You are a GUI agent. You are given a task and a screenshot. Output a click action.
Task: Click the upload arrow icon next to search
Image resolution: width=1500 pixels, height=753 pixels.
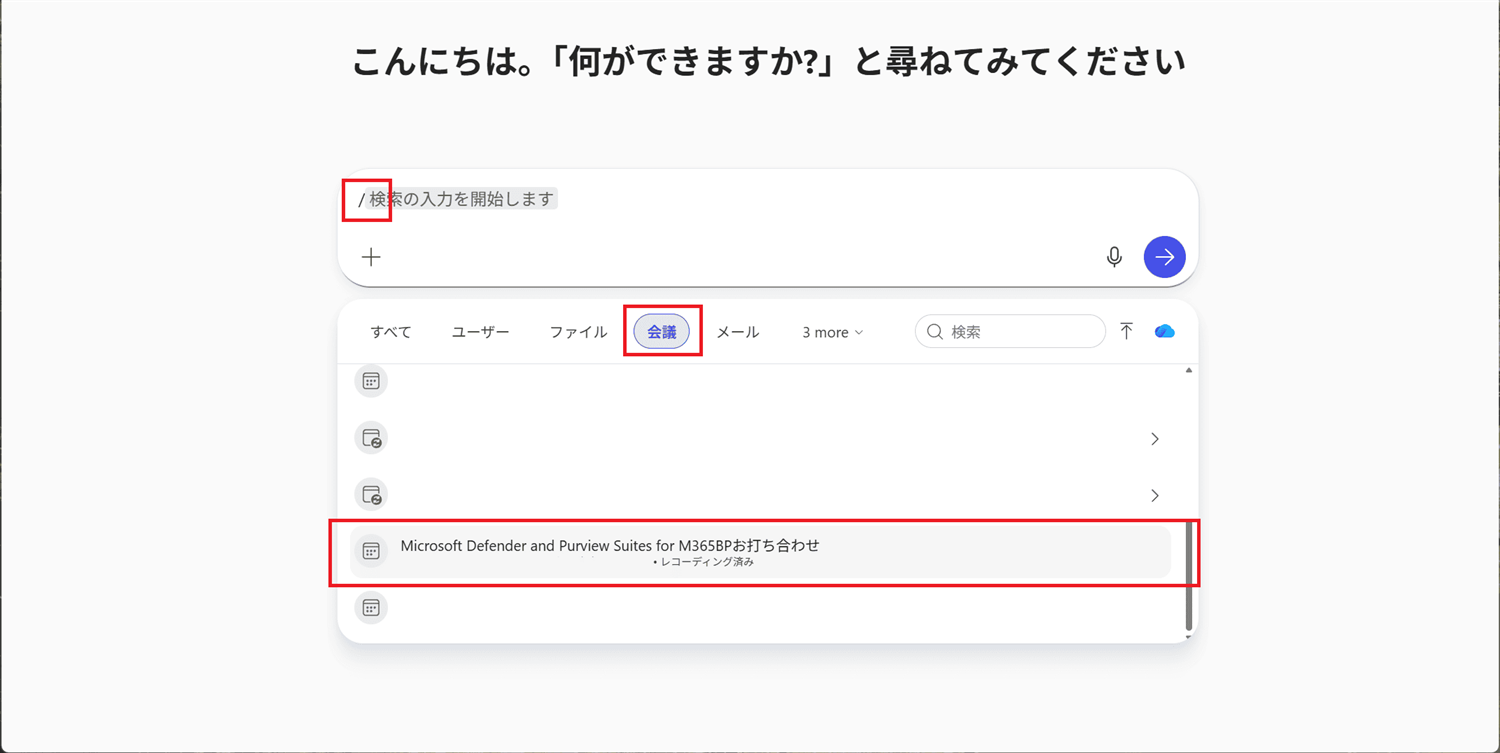pyautogui.click(x=1127, y=331)
